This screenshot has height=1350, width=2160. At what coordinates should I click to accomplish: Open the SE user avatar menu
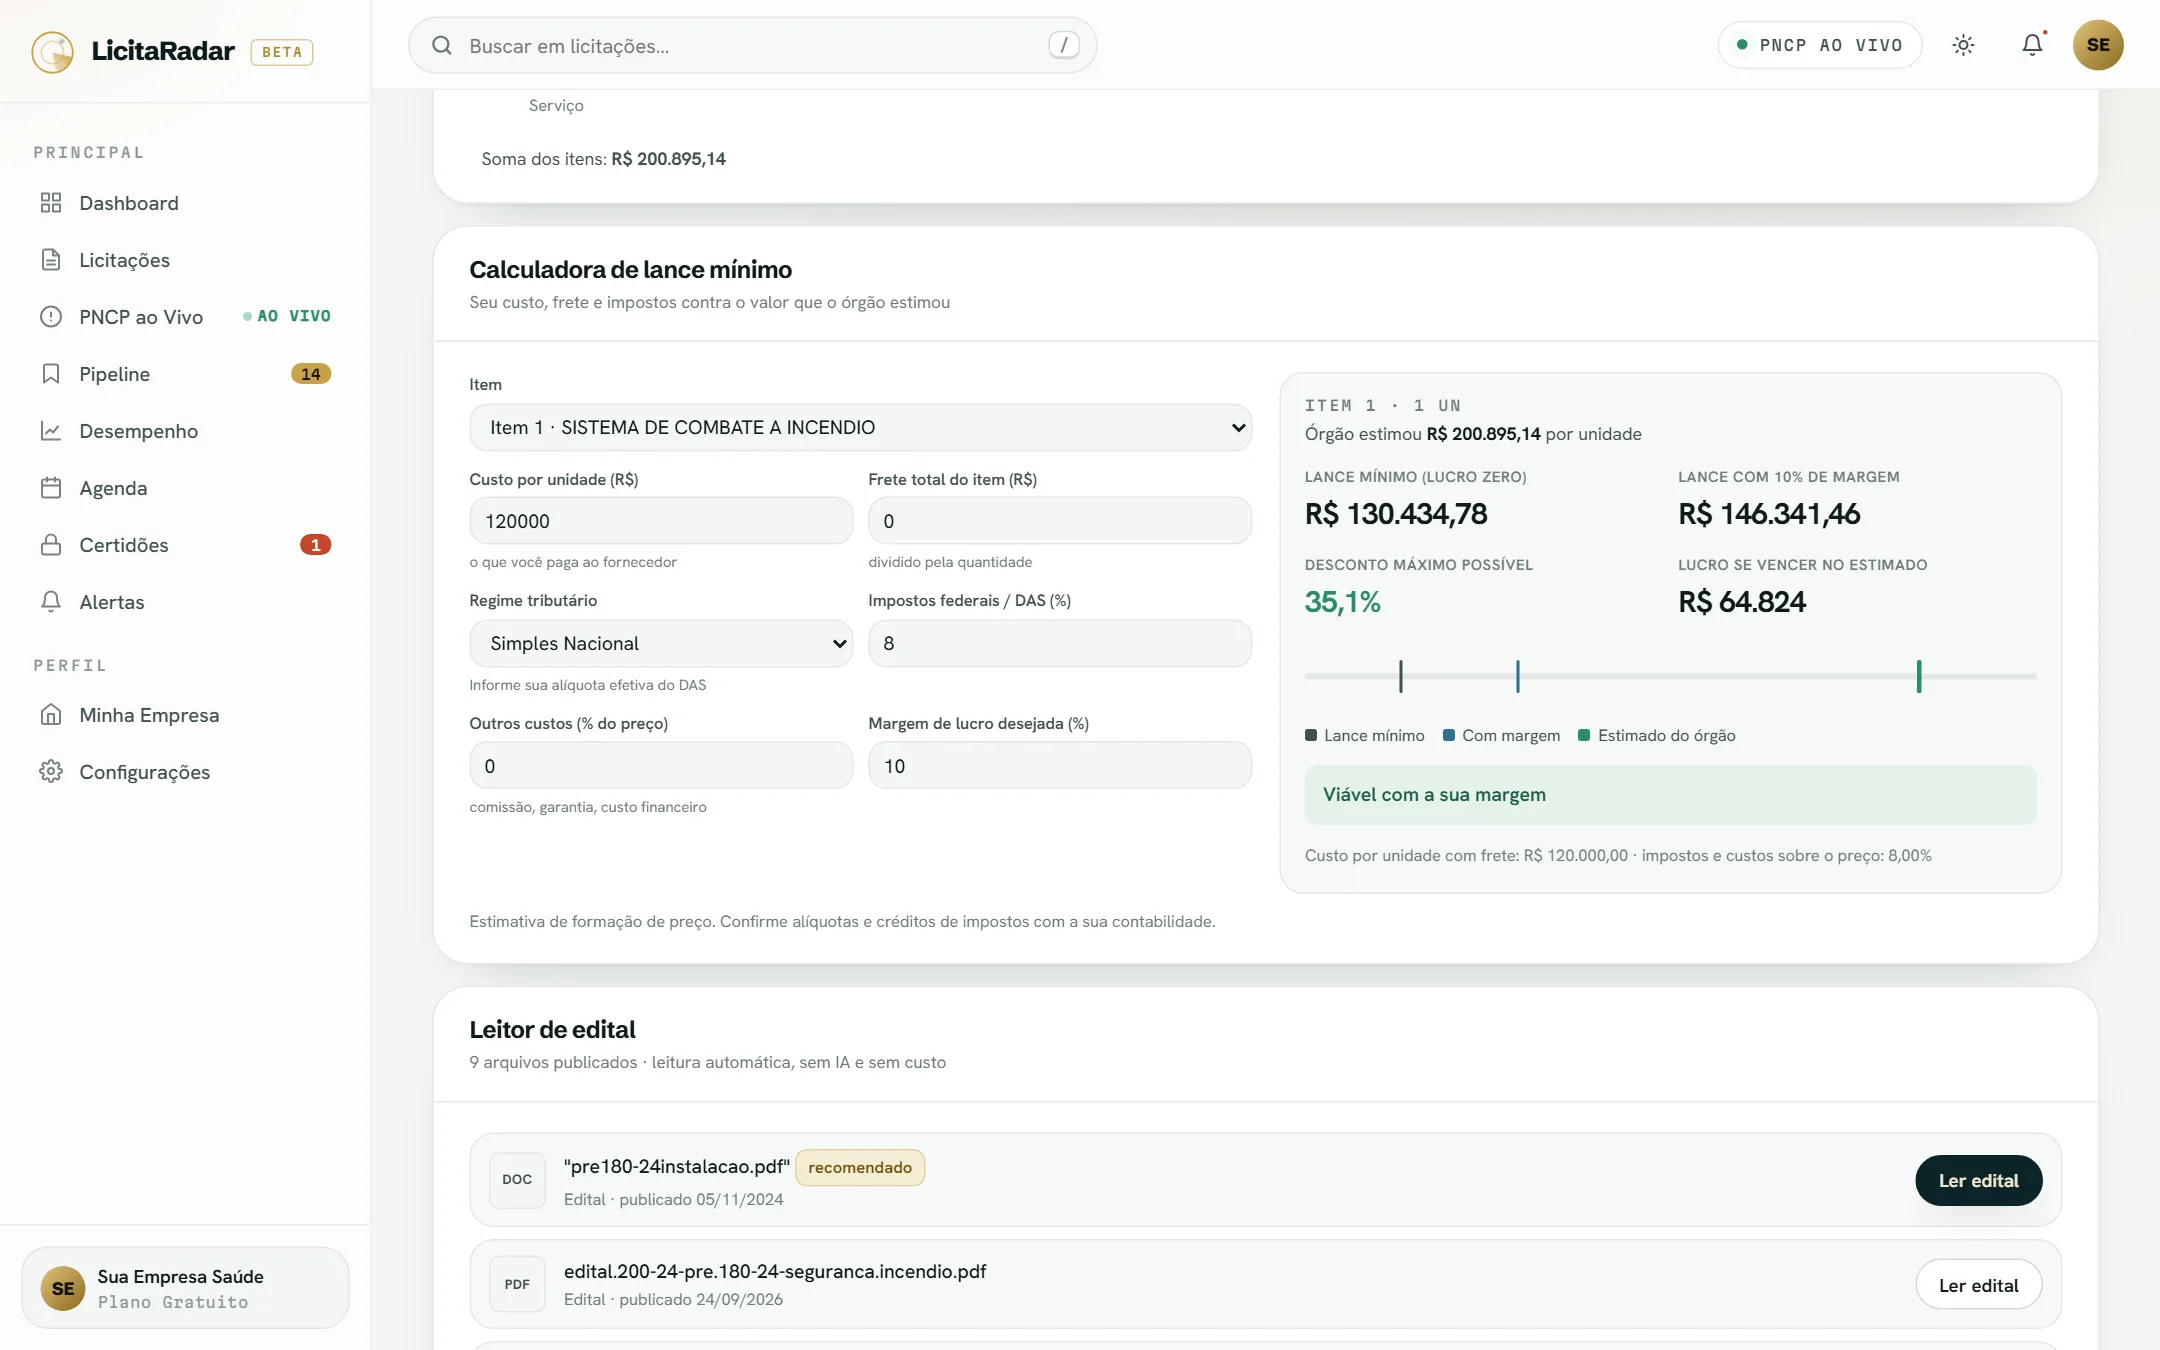[2098, 45]
